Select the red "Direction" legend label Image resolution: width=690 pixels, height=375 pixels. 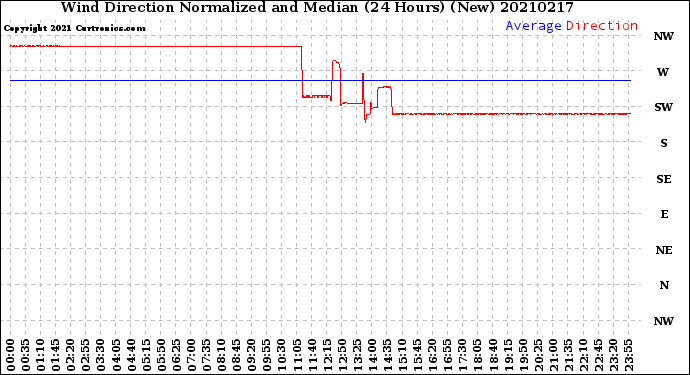[x=602, y=26]
